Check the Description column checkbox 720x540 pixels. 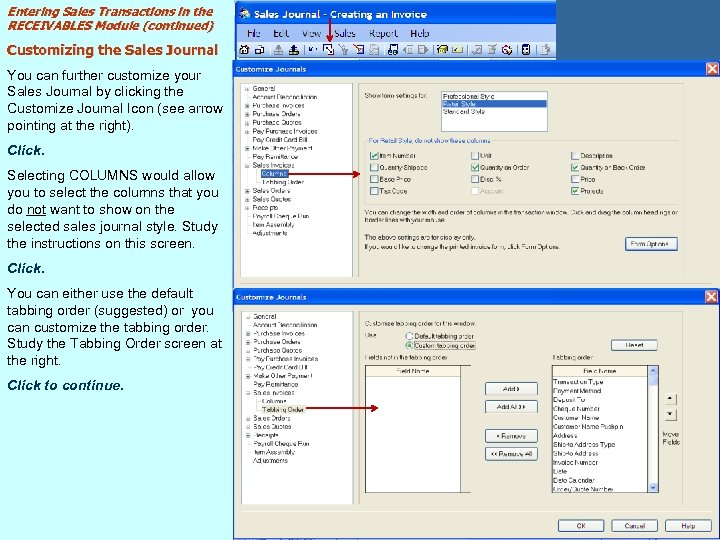pos(574,156)
